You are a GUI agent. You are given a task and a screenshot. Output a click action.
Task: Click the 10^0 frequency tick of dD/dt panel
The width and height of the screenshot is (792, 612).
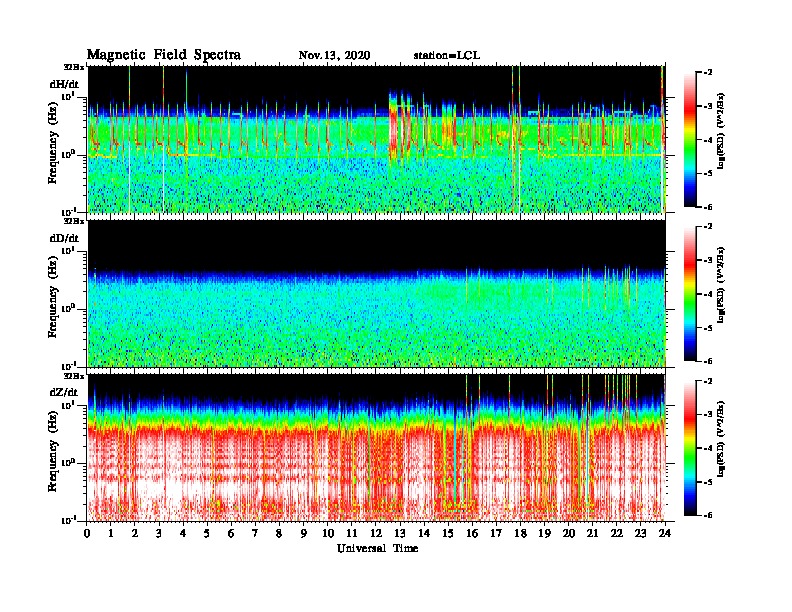tap(69, 308)
